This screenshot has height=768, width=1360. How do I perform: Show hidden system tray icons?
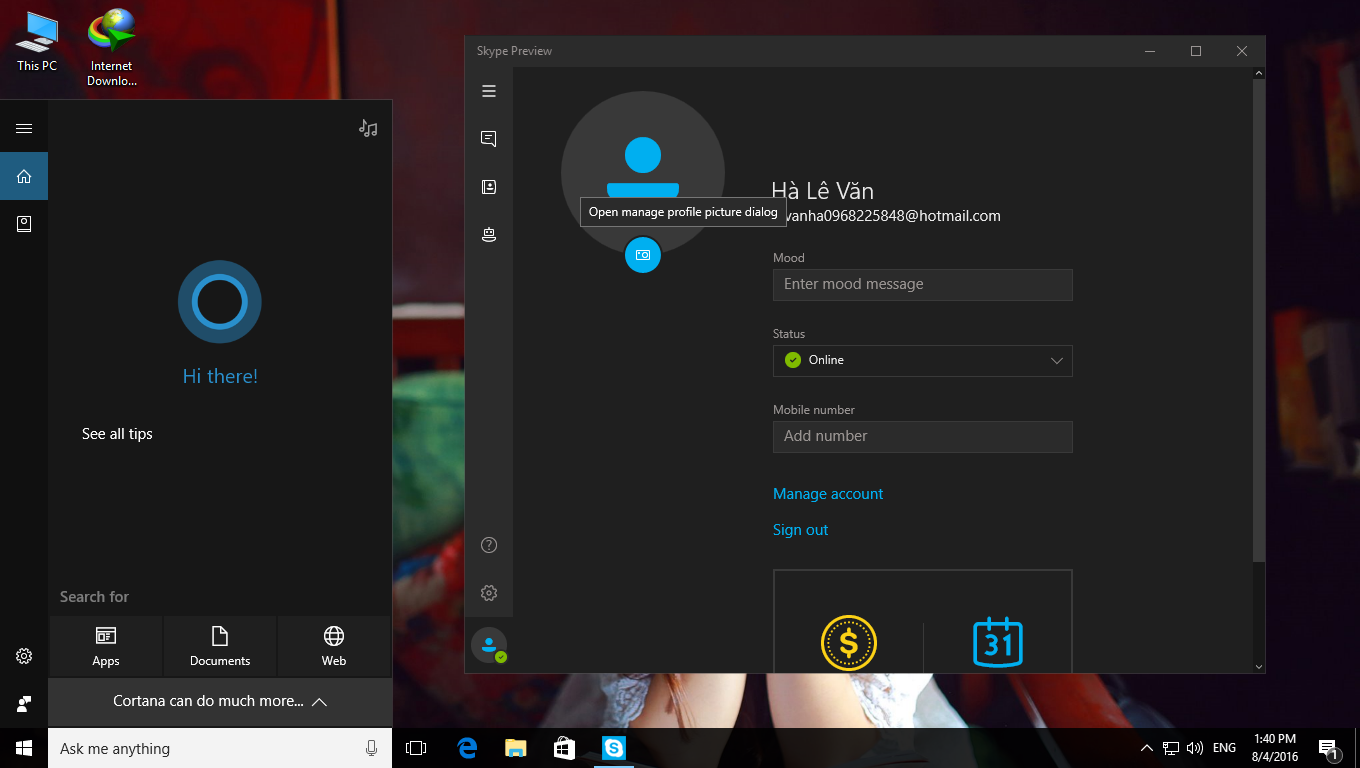(x=1147, y=748)
